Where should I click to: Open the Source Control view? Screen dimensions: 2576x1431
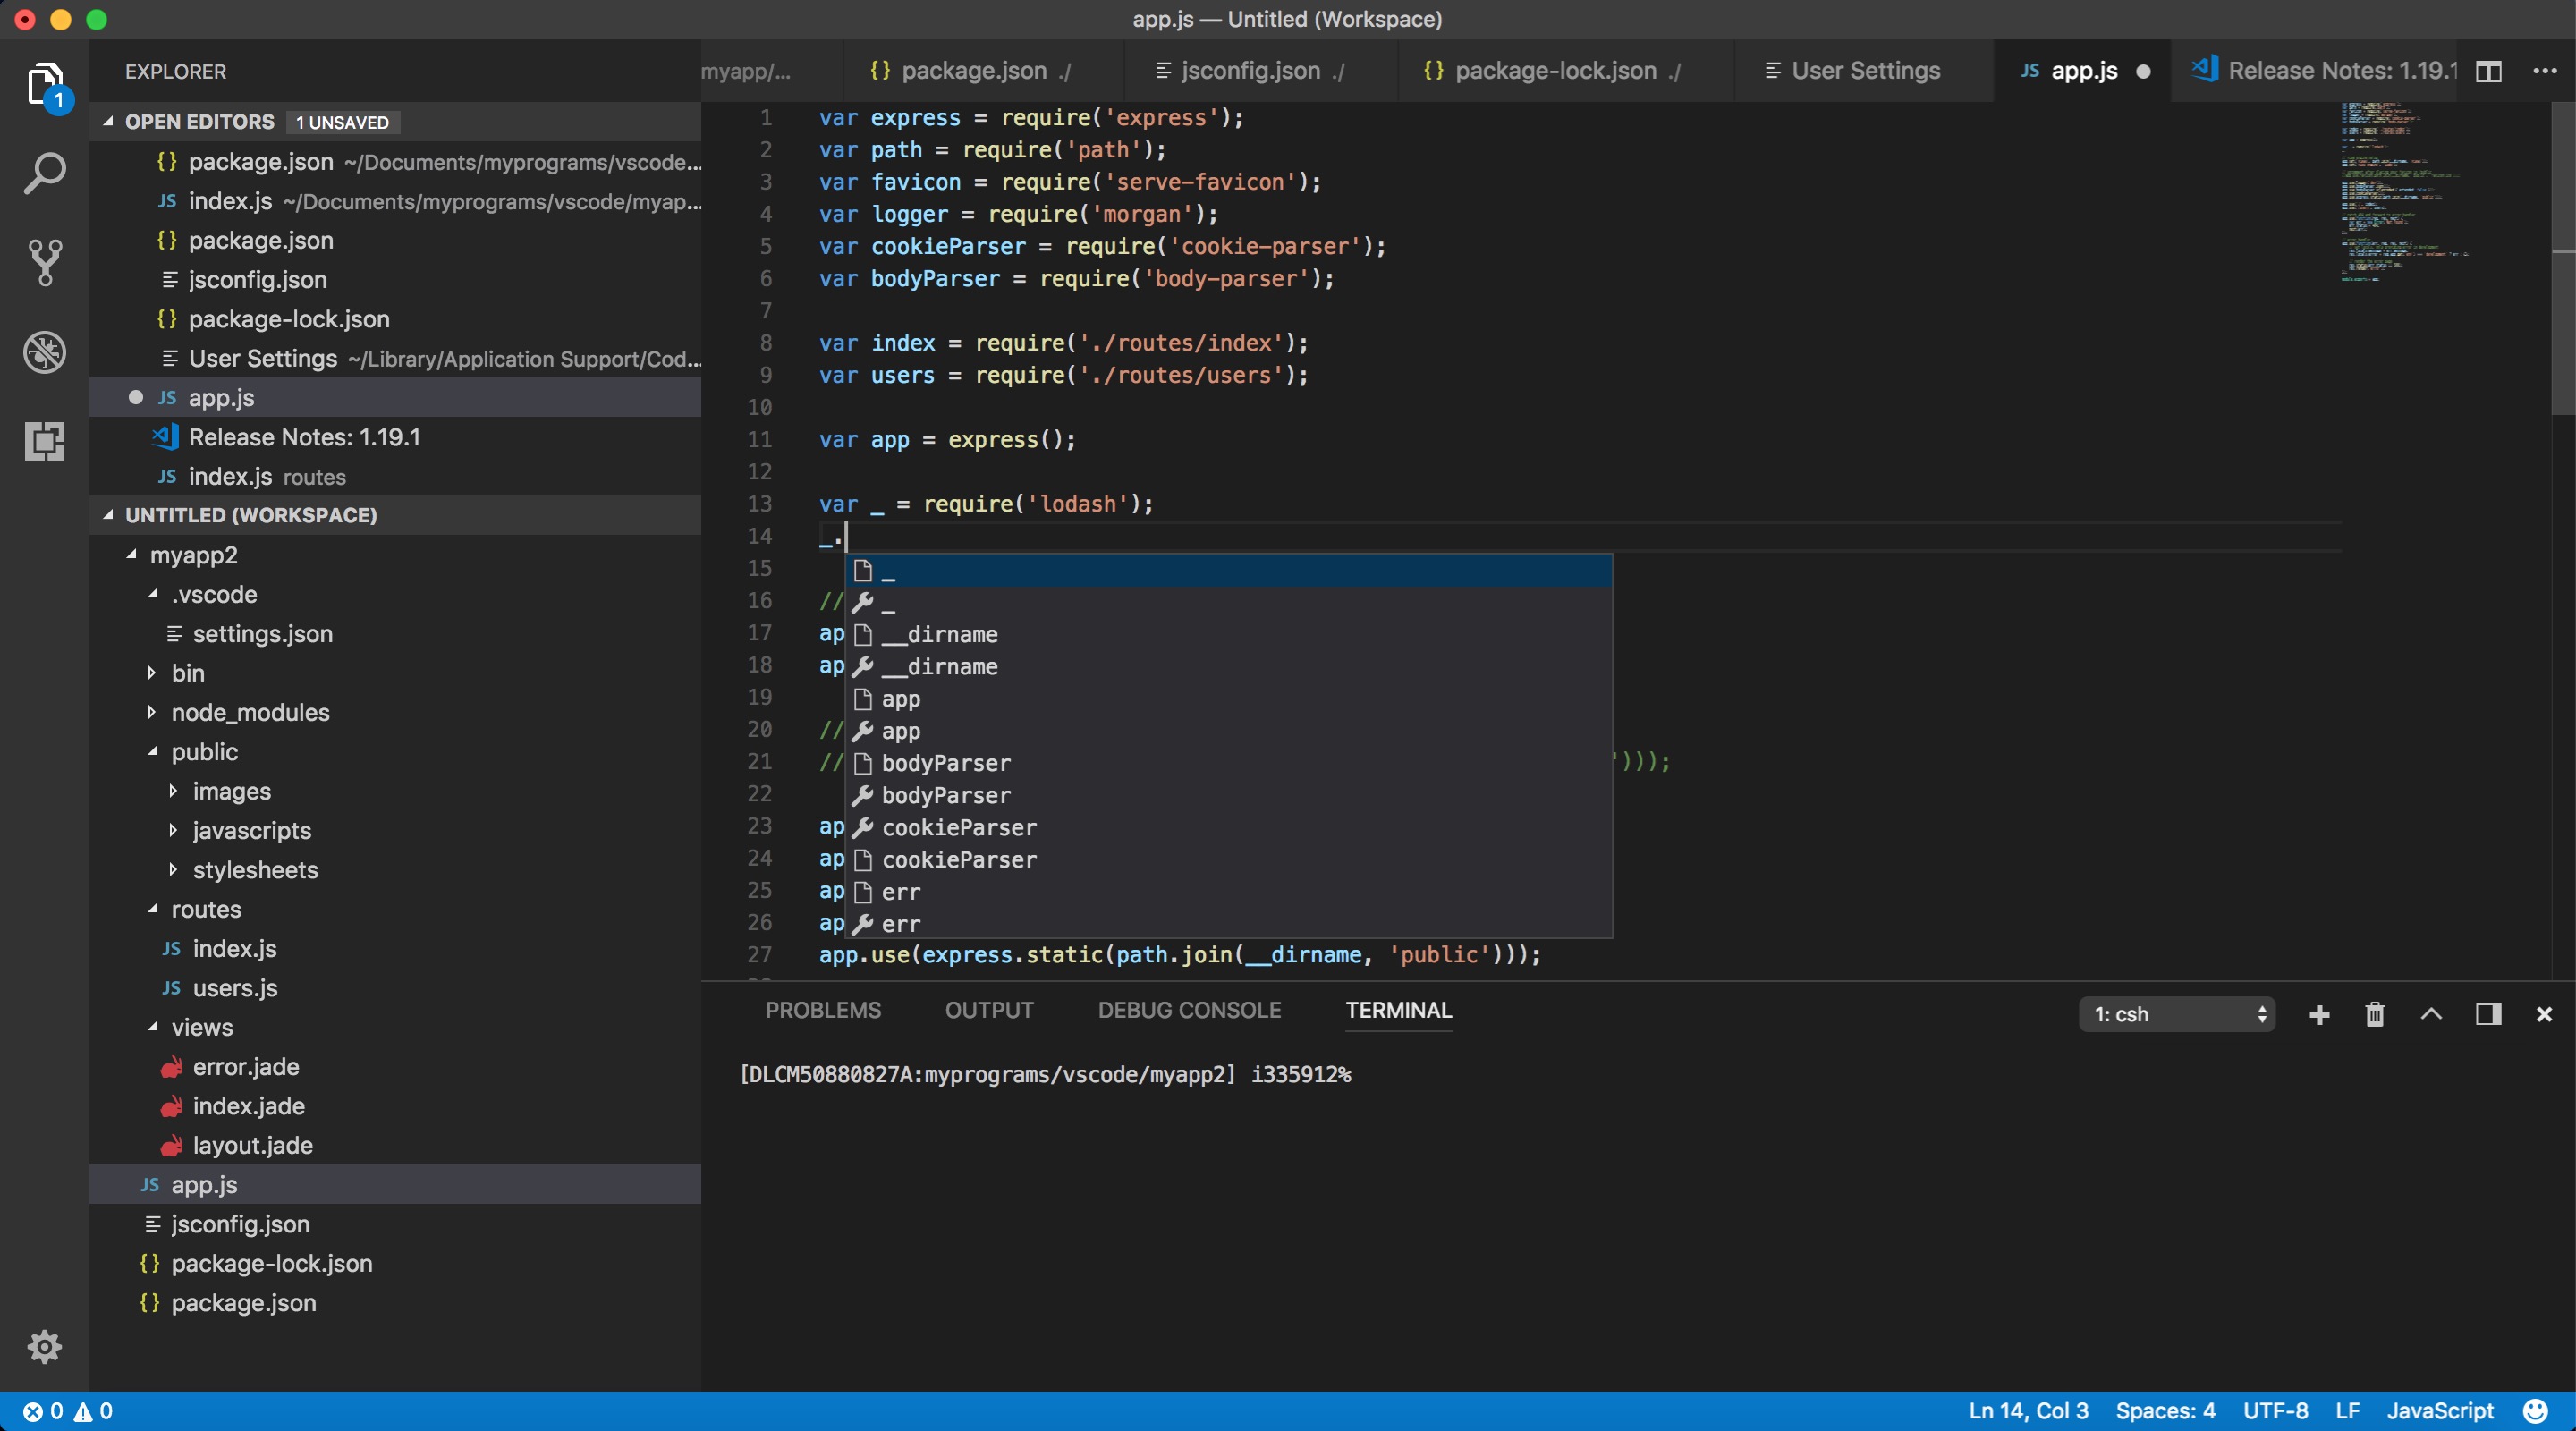point(44,263)
